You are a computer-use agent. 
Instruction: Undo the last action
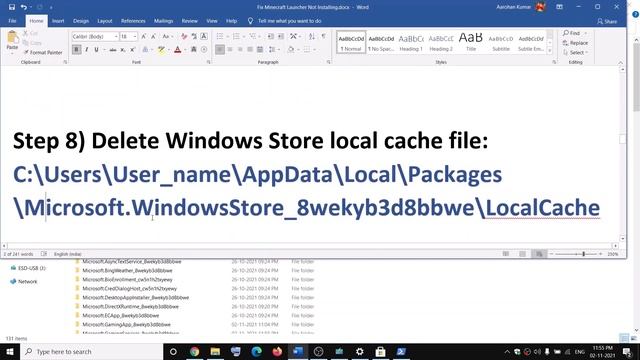(x=24, y=7)
